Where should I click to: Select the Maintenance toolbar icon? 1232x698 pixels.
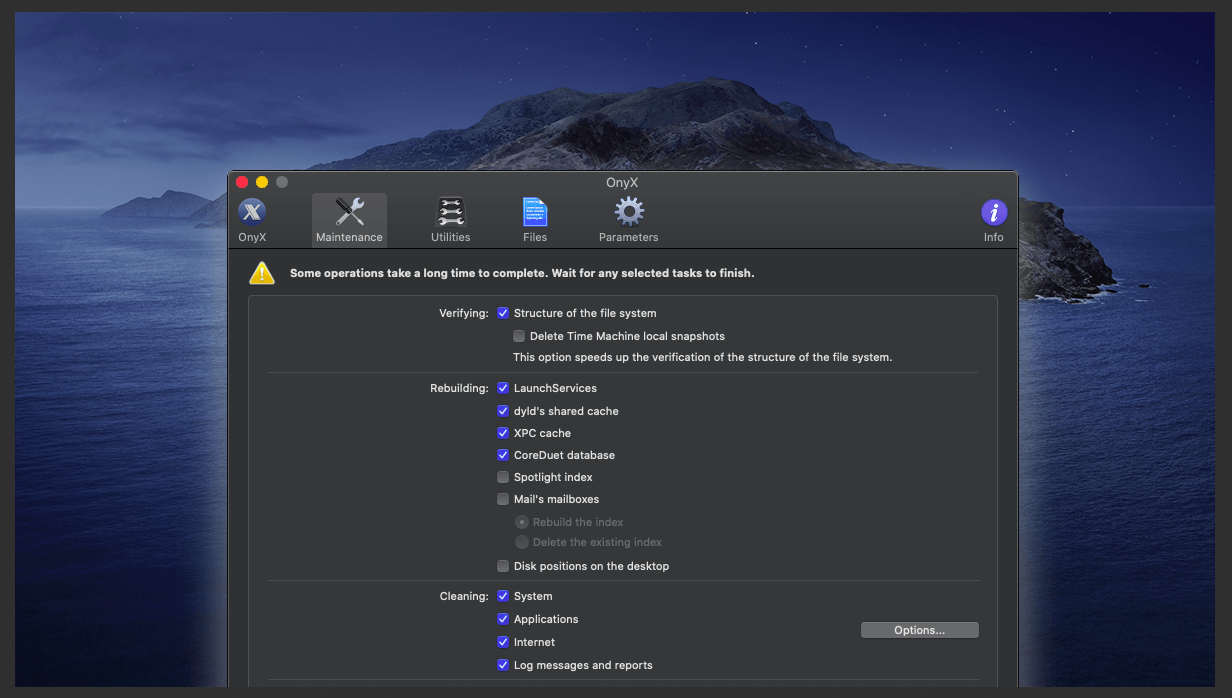(349, 218)
